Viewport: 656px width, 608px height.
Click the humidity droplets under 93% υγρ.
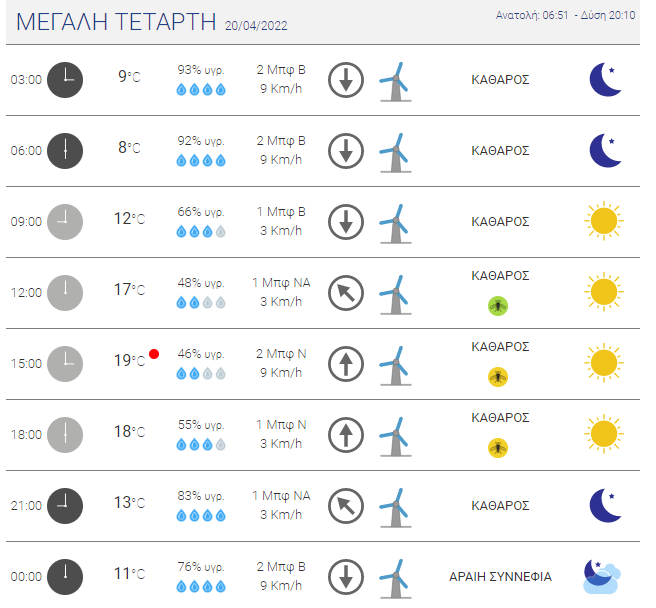click(x=201, y=90)
